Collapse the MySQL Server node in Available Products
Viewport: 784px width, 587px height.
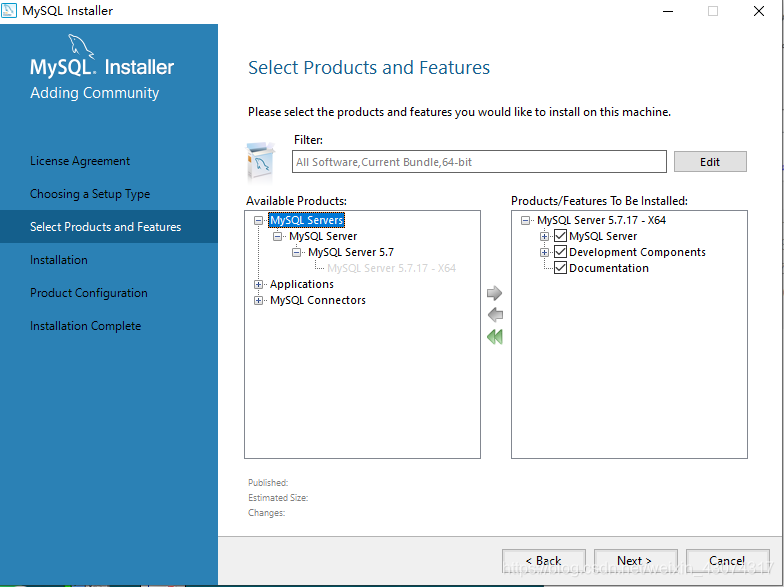pos(278,236)
